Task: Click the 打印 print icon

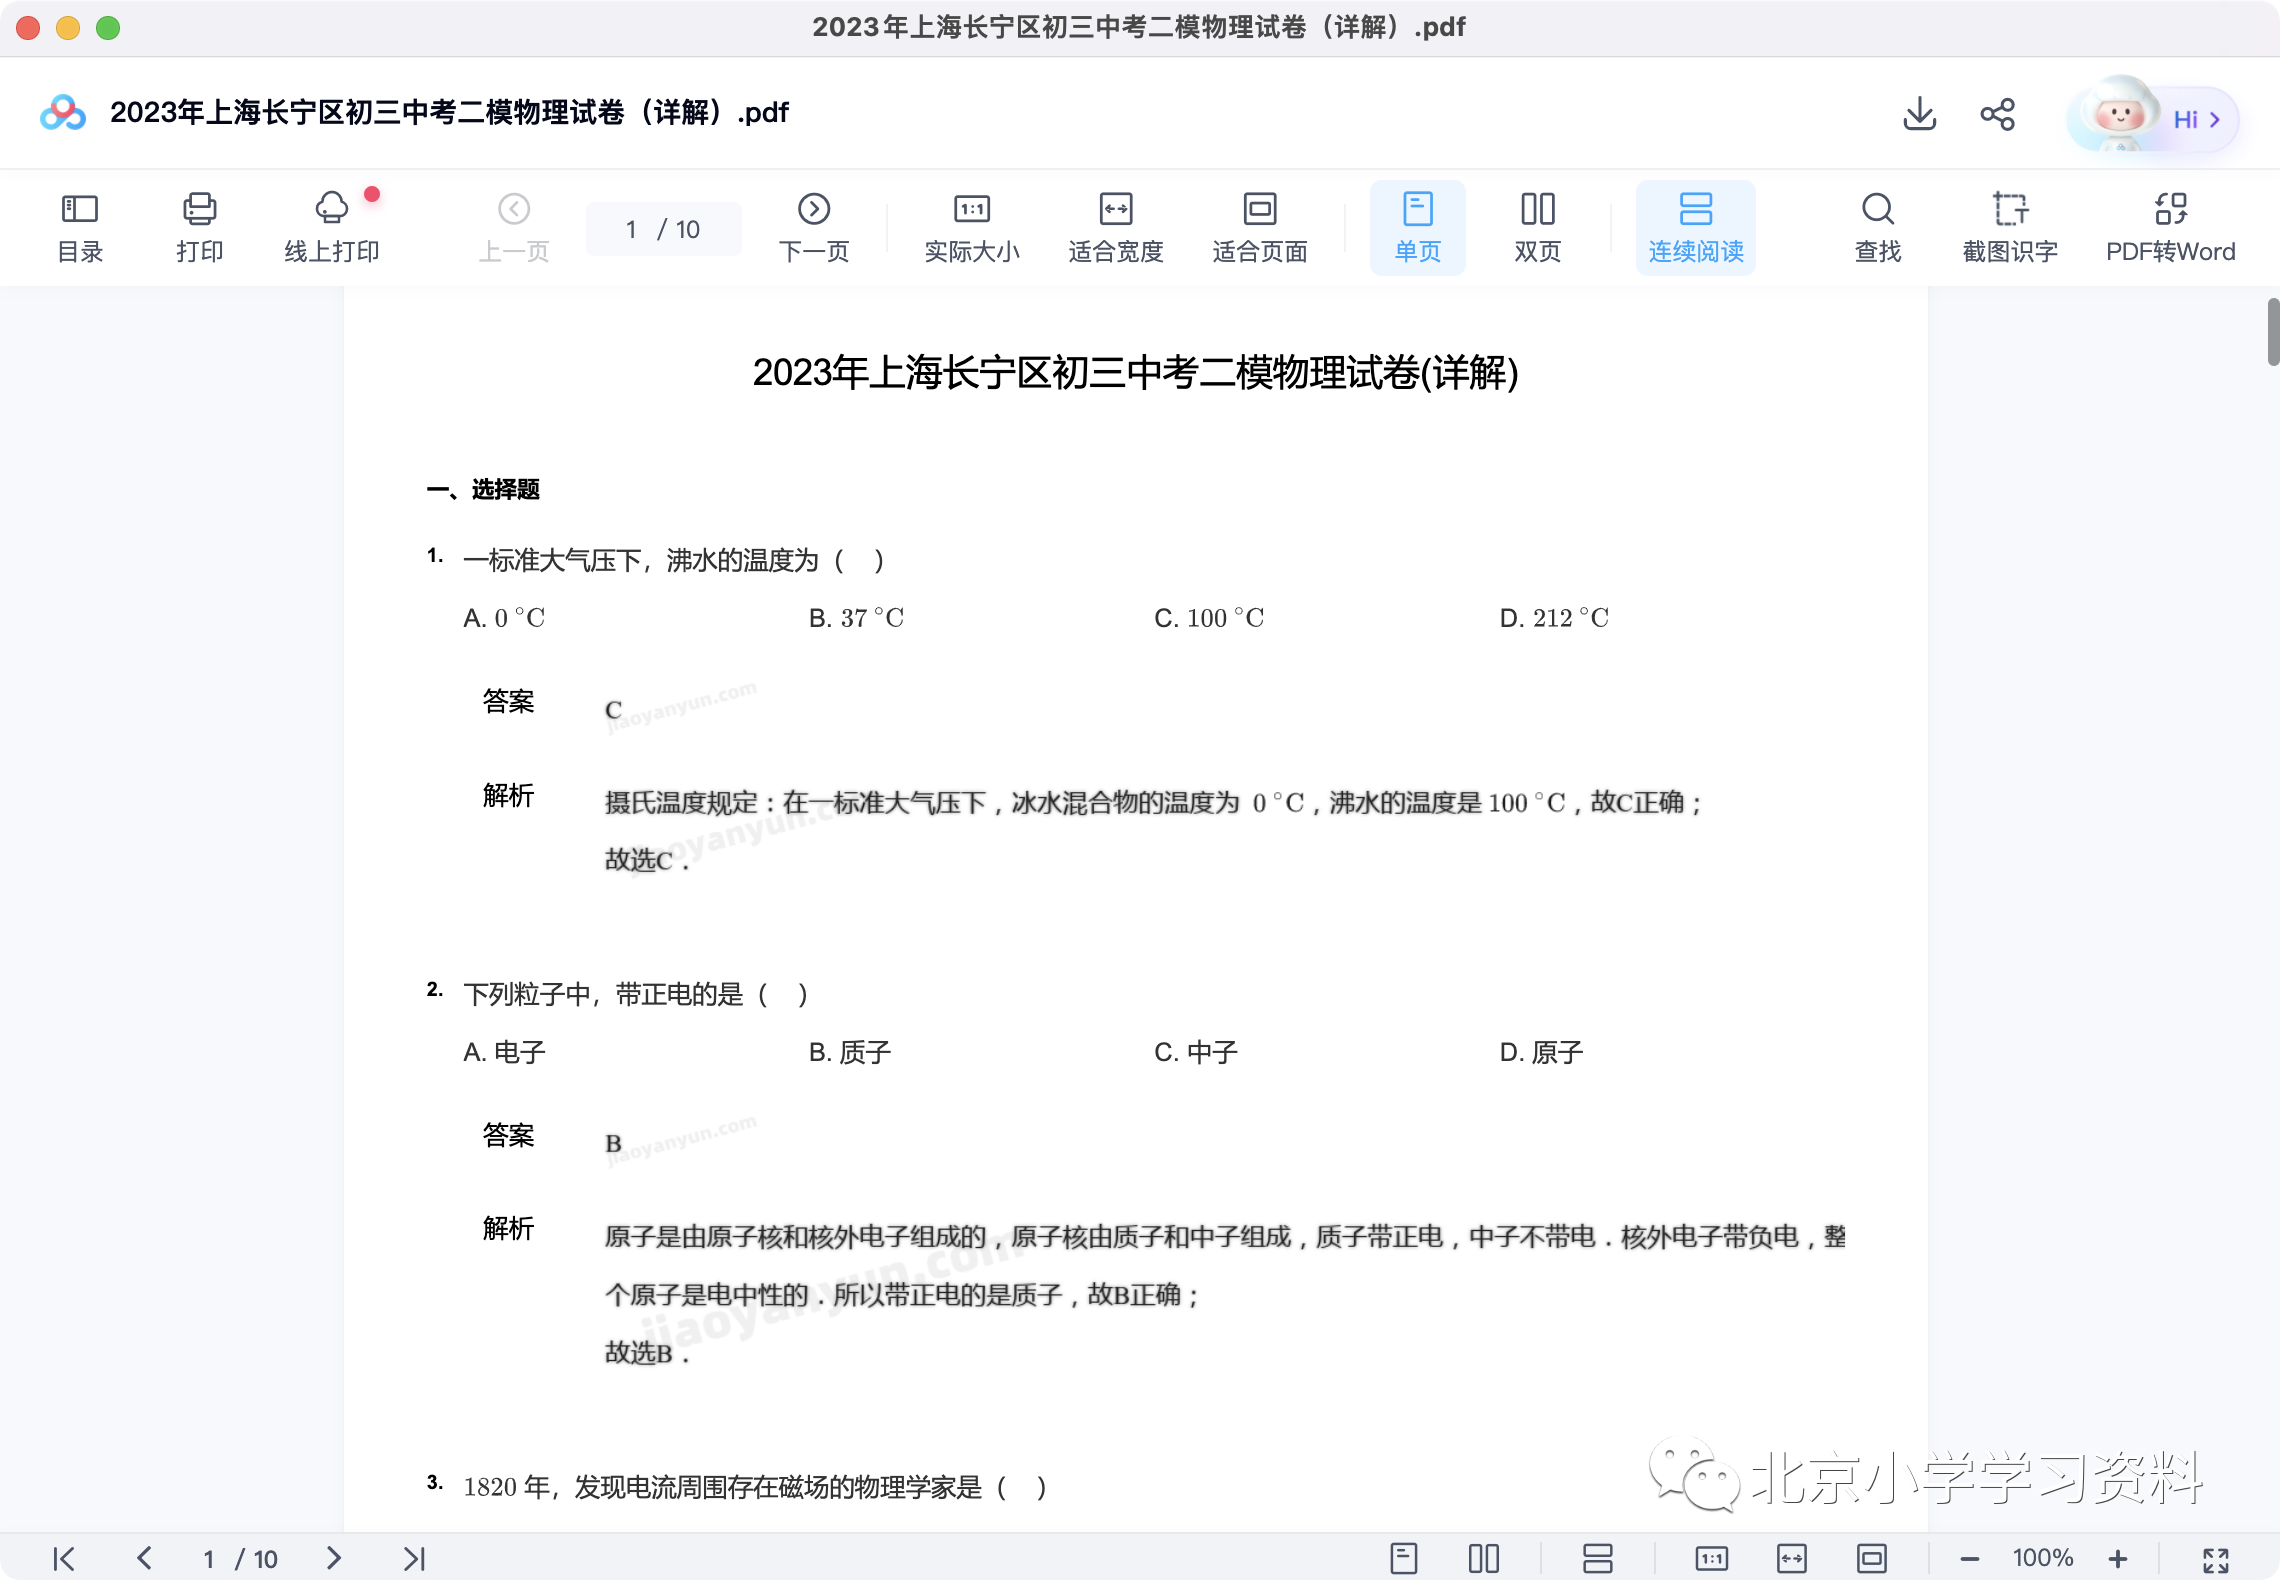Action: click(x=200, y=228)
